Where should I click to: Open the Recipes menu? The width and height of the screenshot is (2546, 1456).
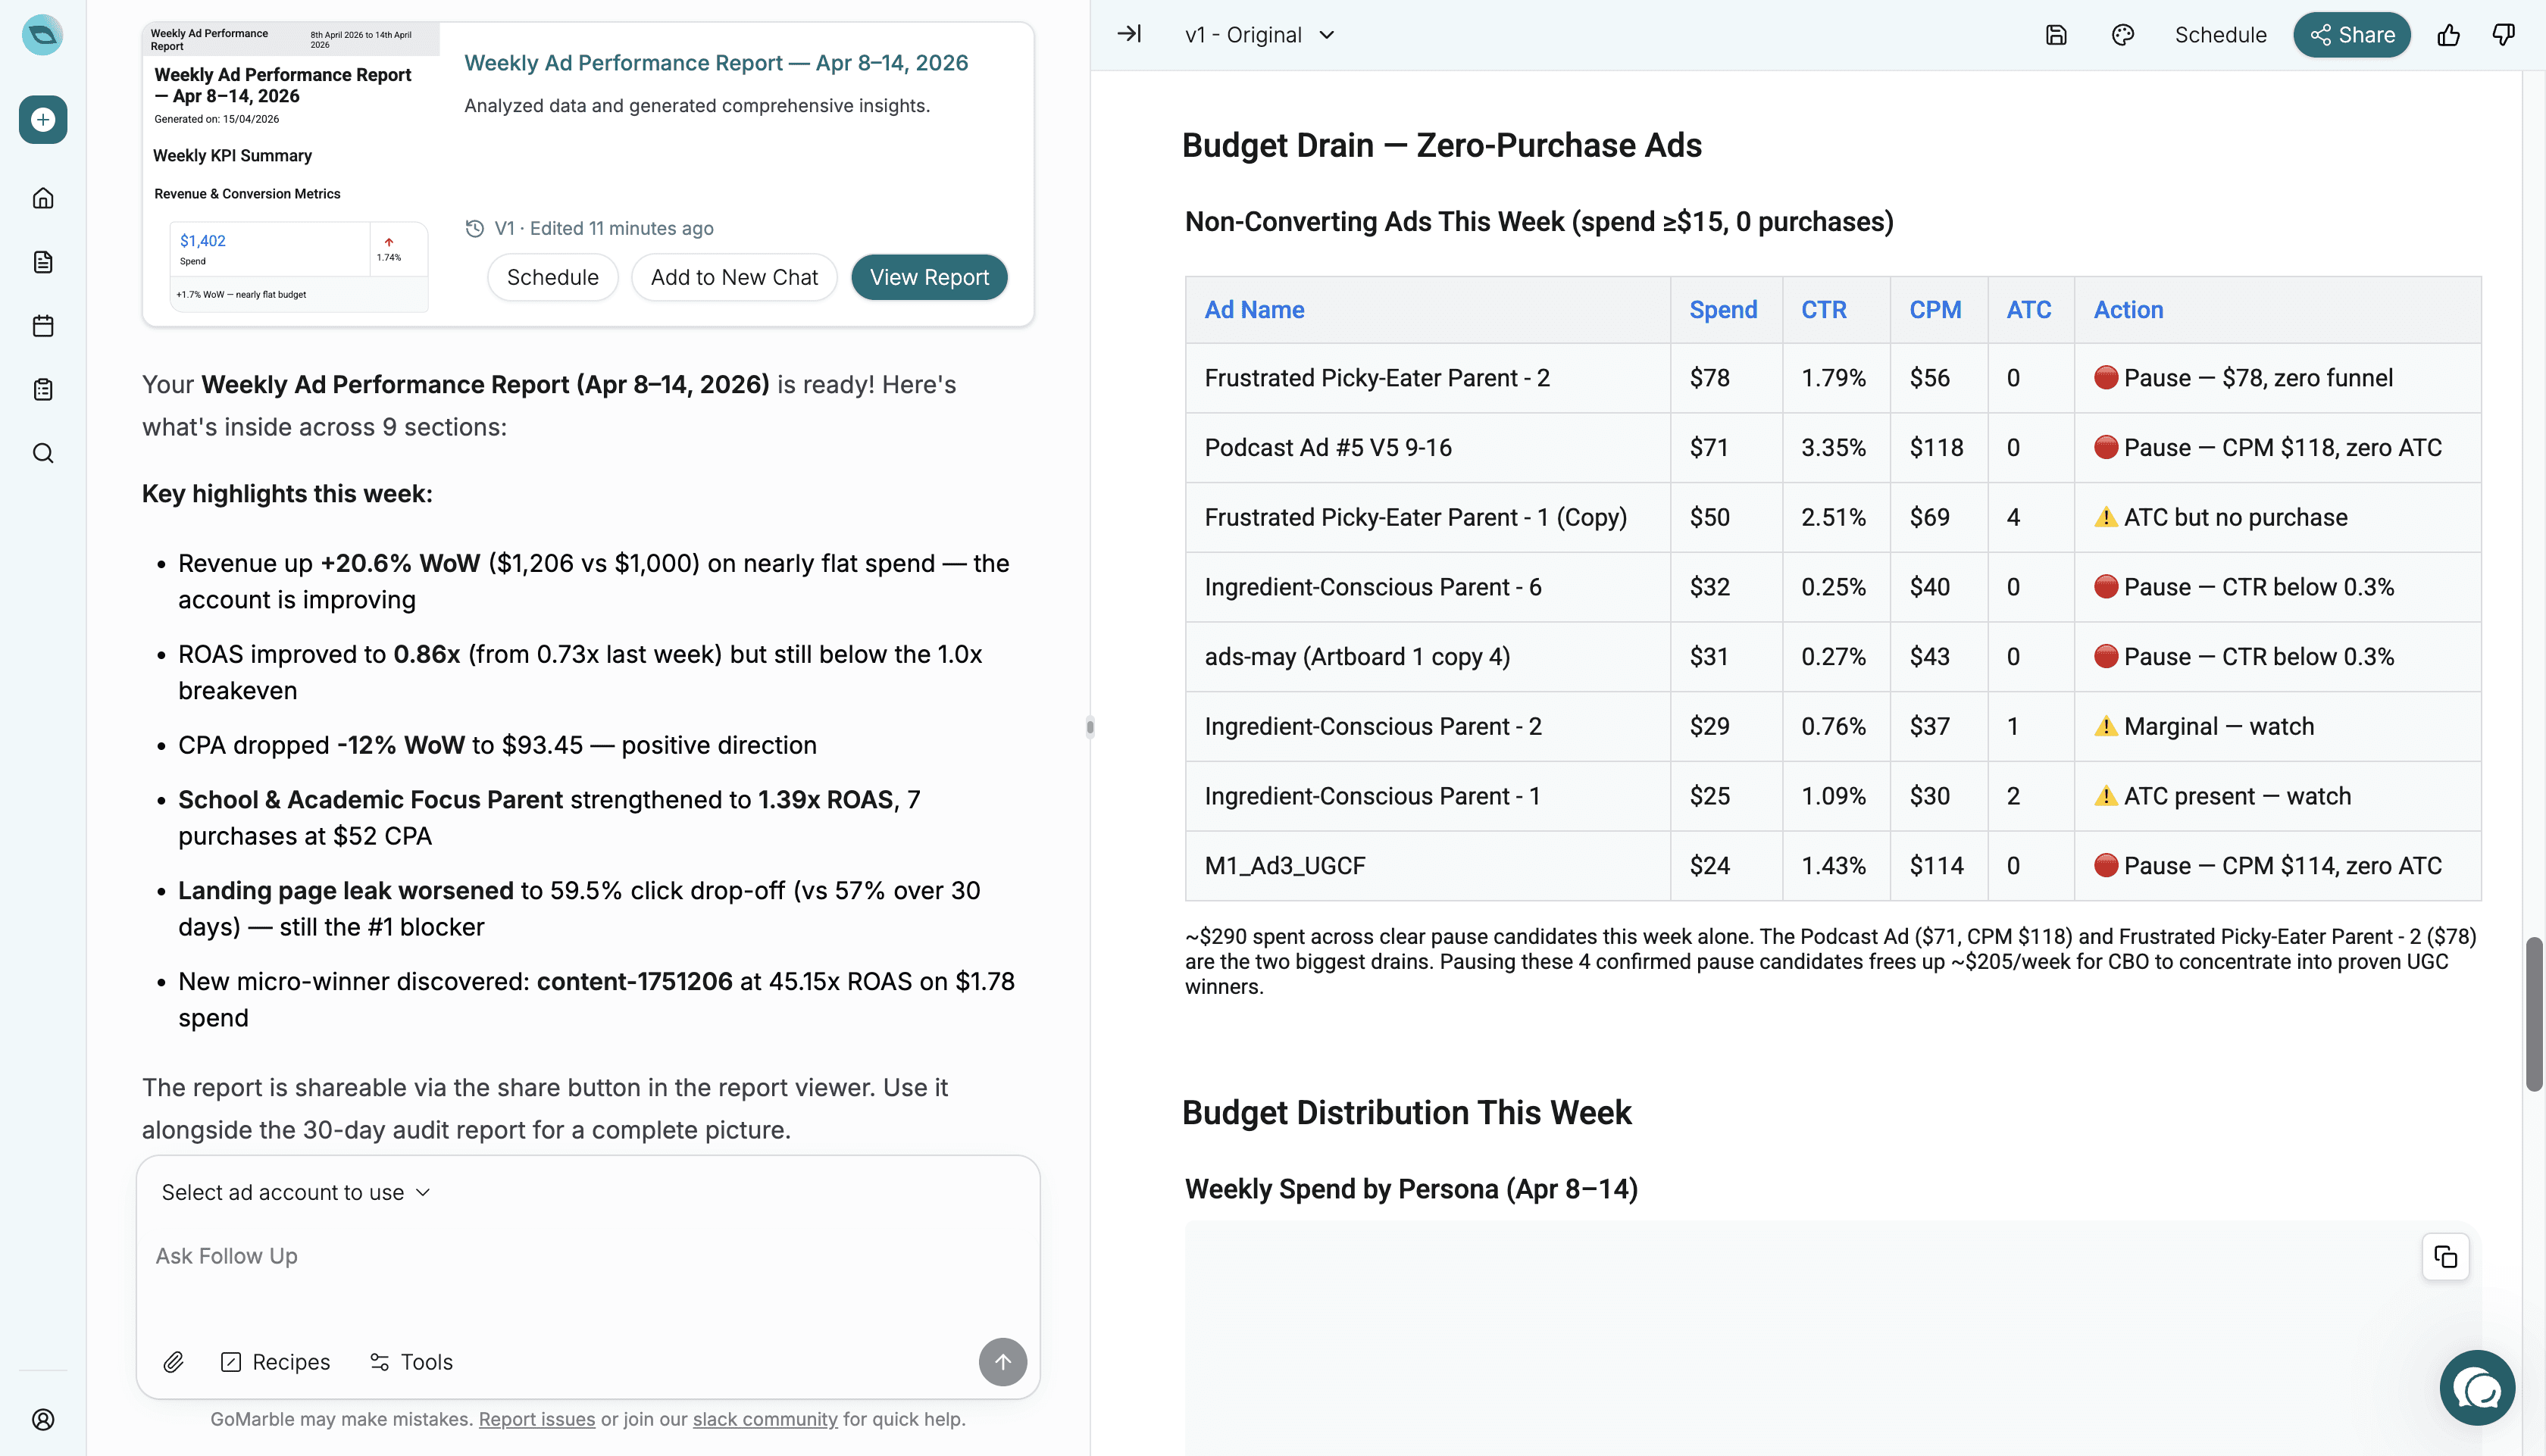pyautogui.click(x=275, y=1362)
